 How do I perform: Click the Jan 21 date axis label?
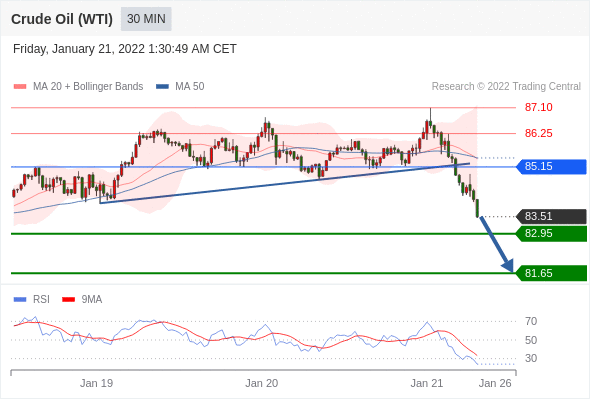427,383
